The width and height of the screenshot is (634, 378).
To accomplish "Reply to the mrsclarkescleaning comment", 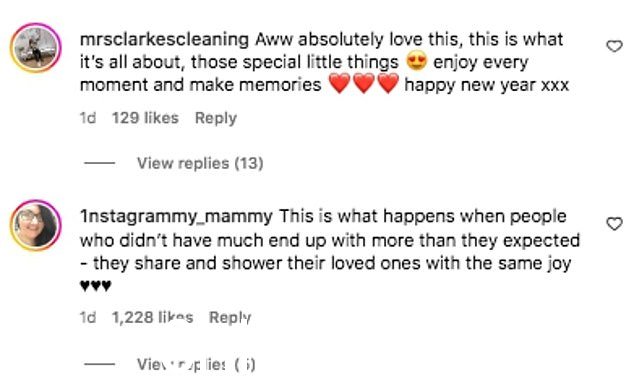I will tap(216, 118).
